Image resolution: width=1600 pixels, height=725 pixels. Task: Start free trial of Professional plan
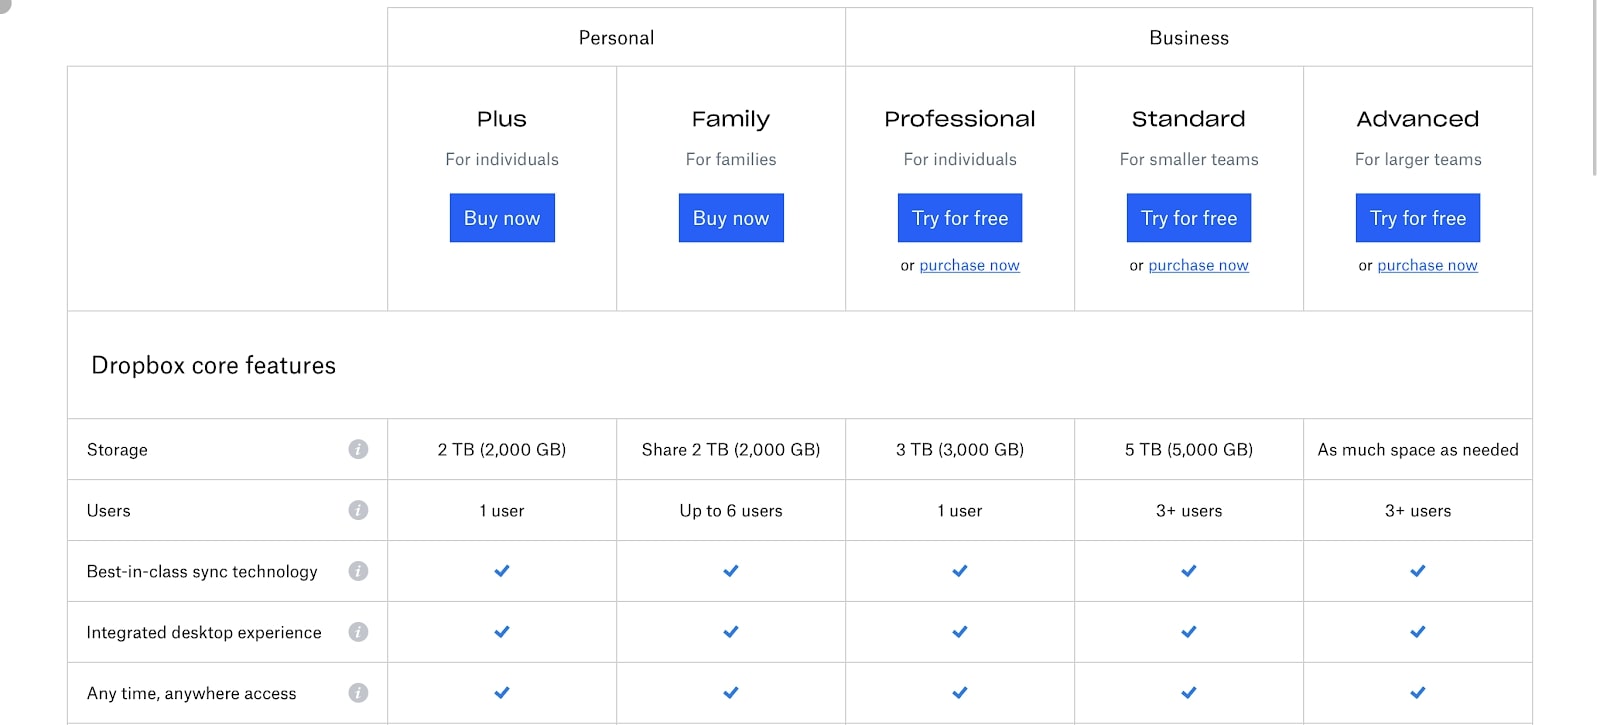(960, 218)
